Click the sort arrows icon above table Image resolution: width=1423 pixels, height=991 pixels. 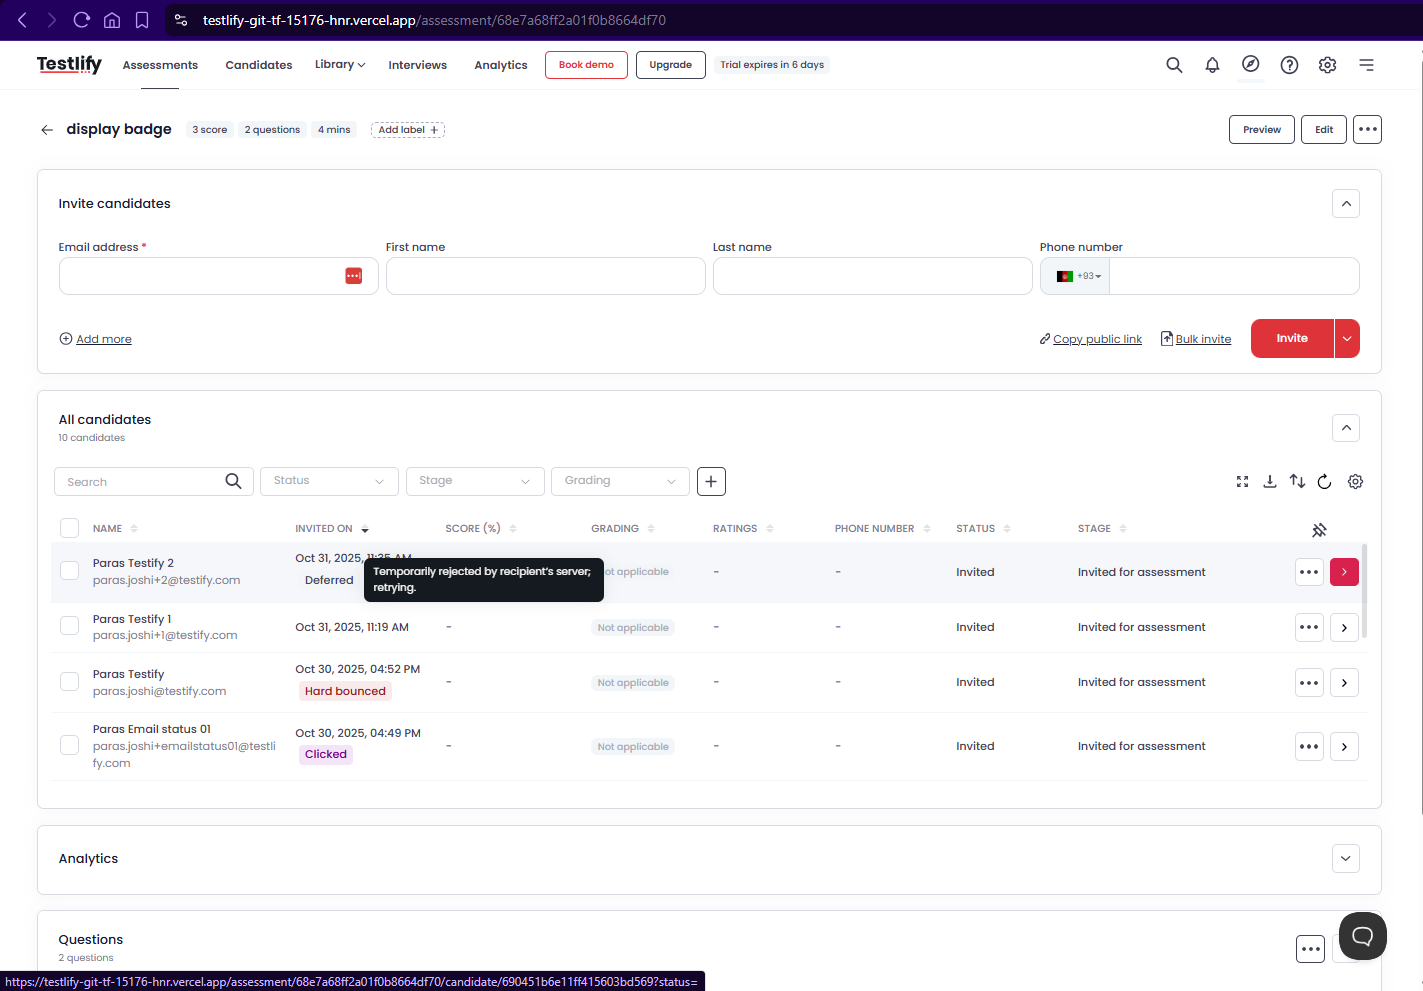1297,482
